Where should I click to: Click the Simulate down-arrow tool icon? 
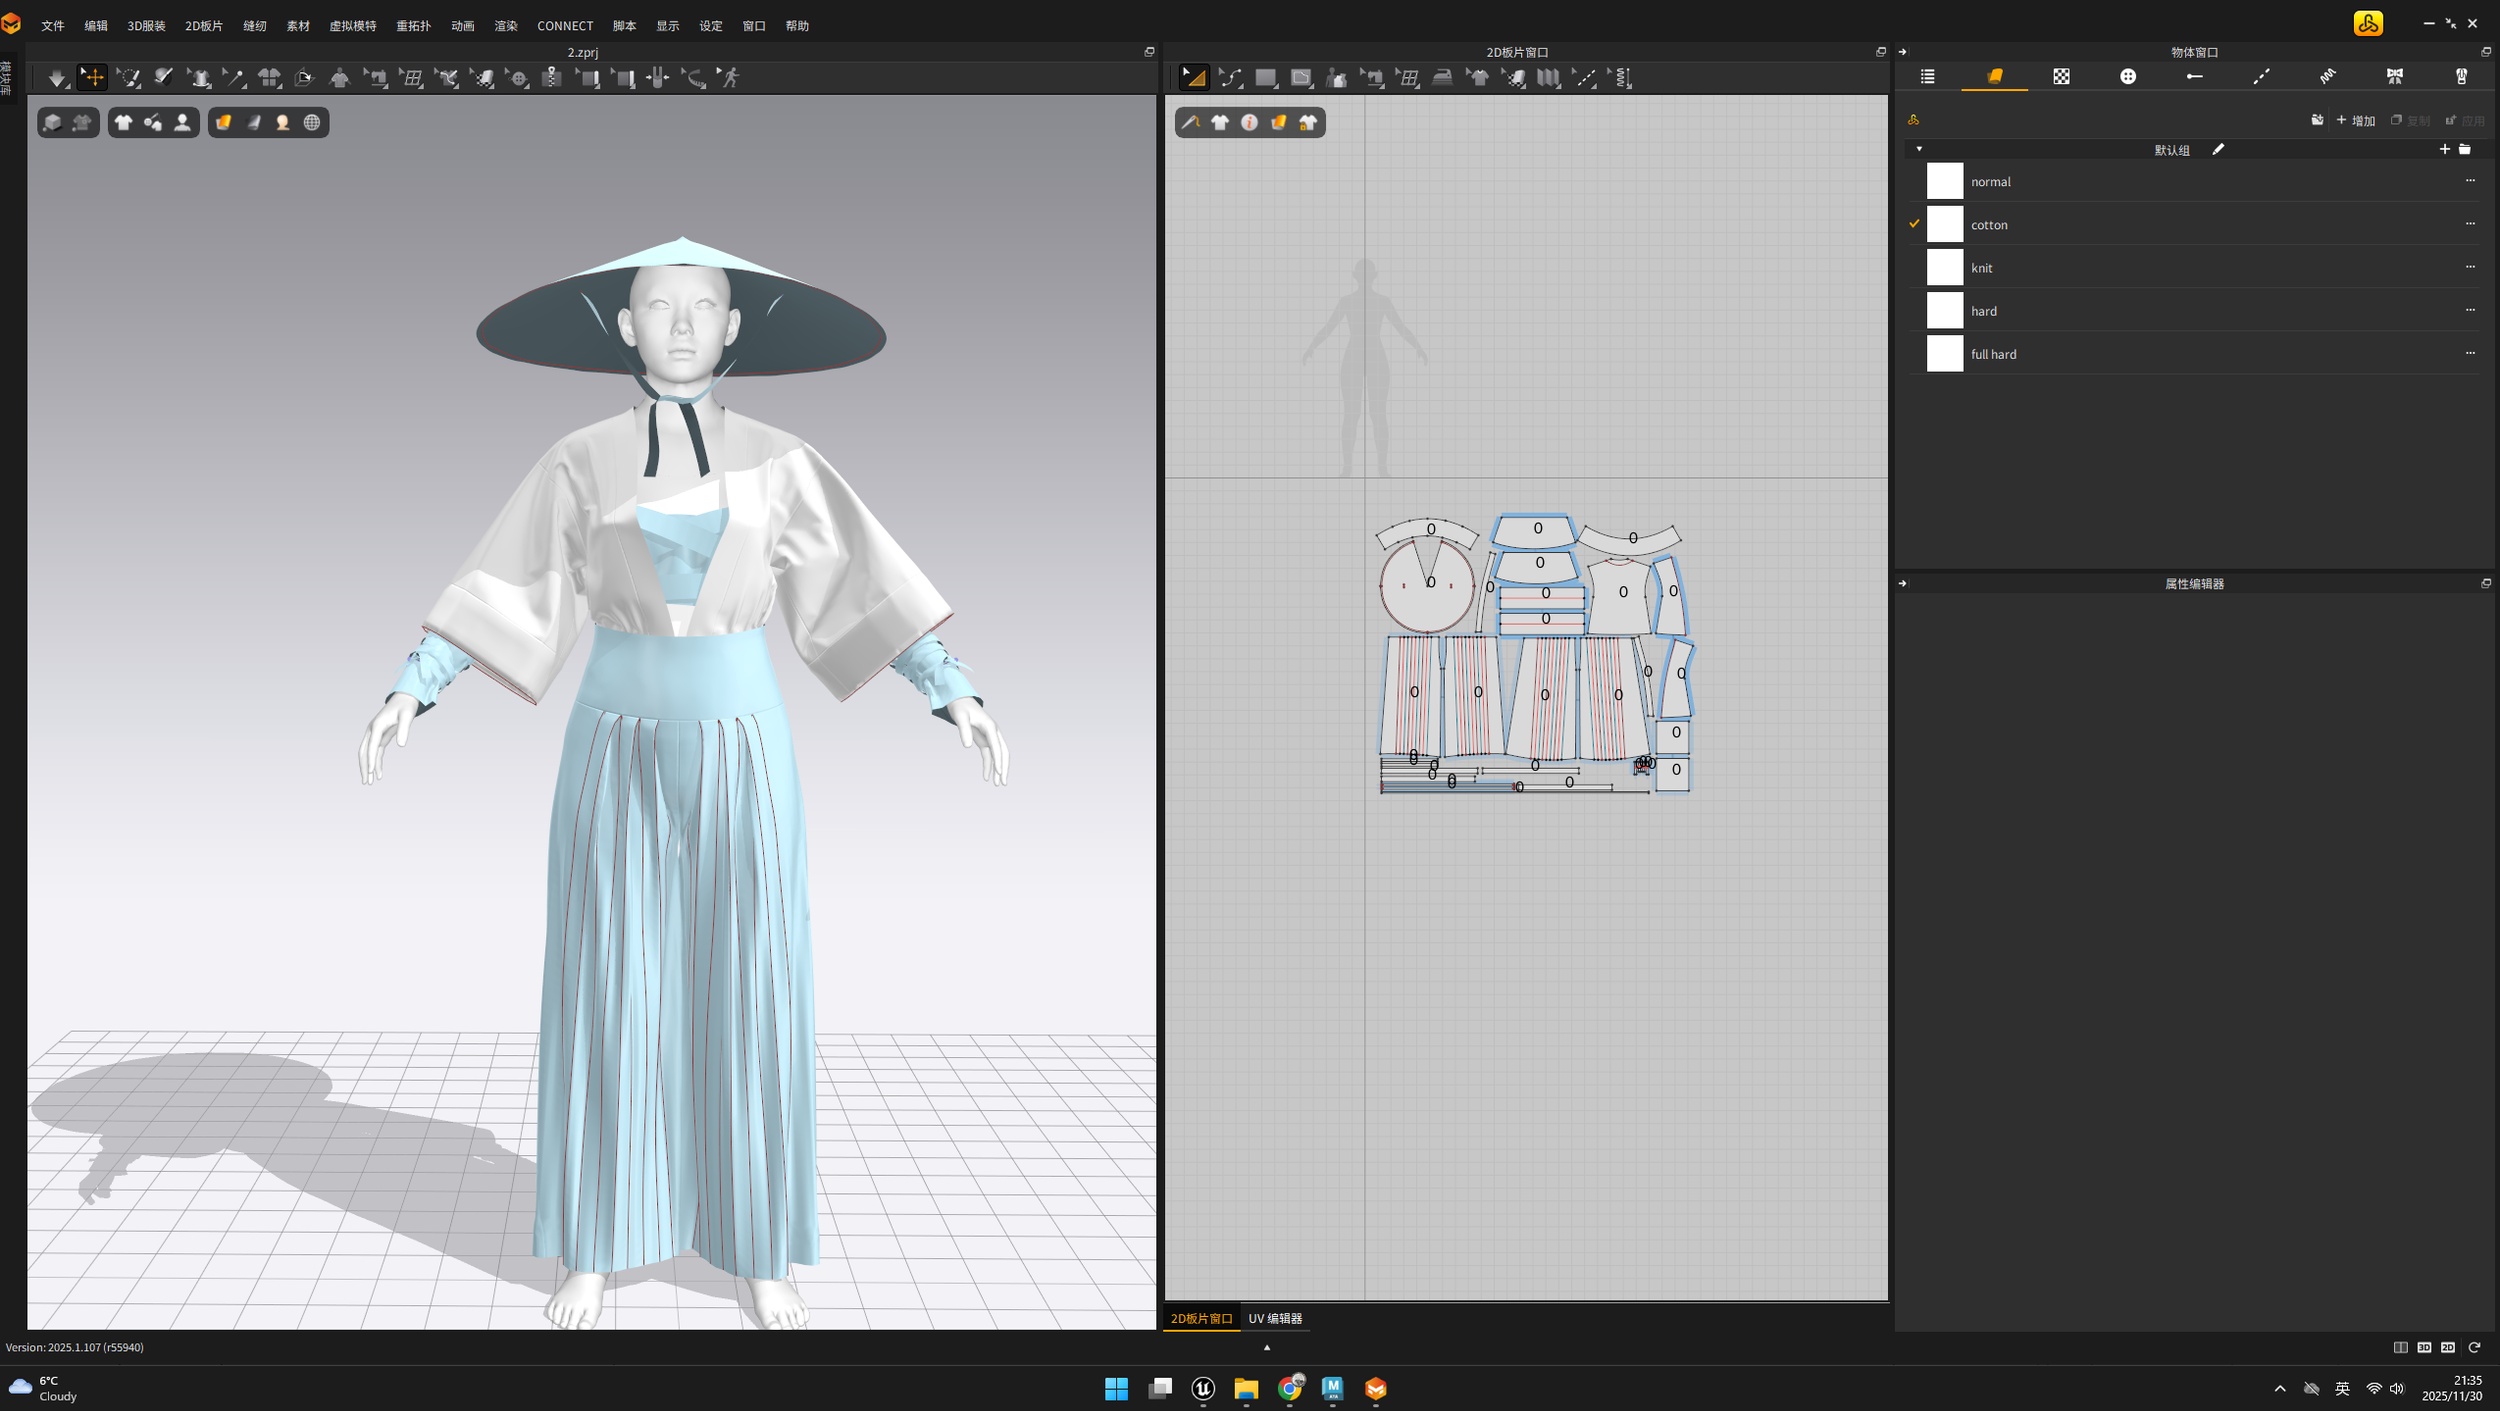pyautogui.click(x=57, y=77)
